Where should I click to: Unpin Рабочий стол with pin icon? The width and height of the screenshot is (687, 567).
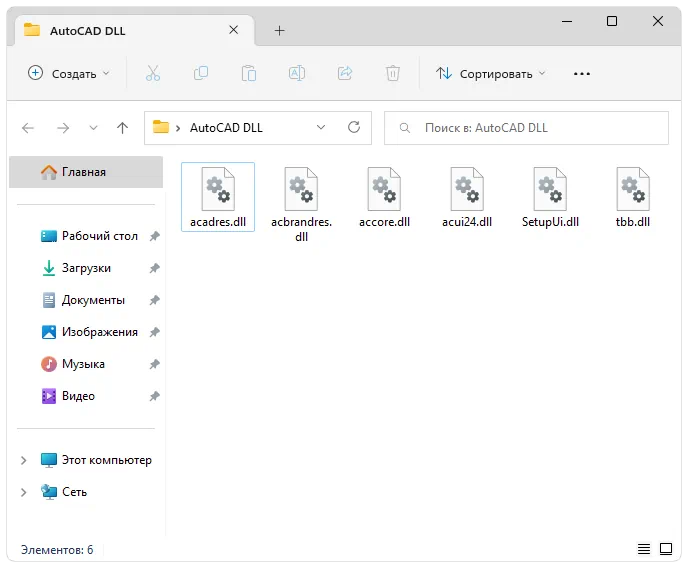tap(154, 236)
